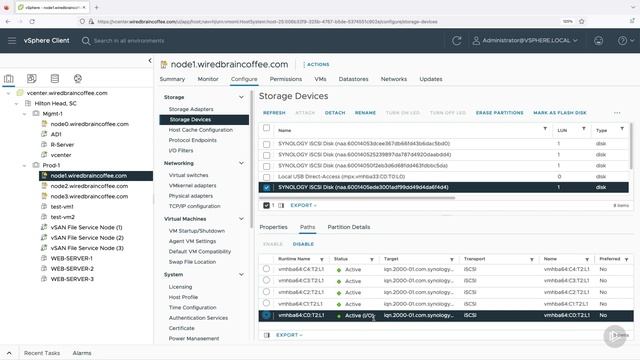Switch to the Properties tab for device

click(x=273, y=227)
